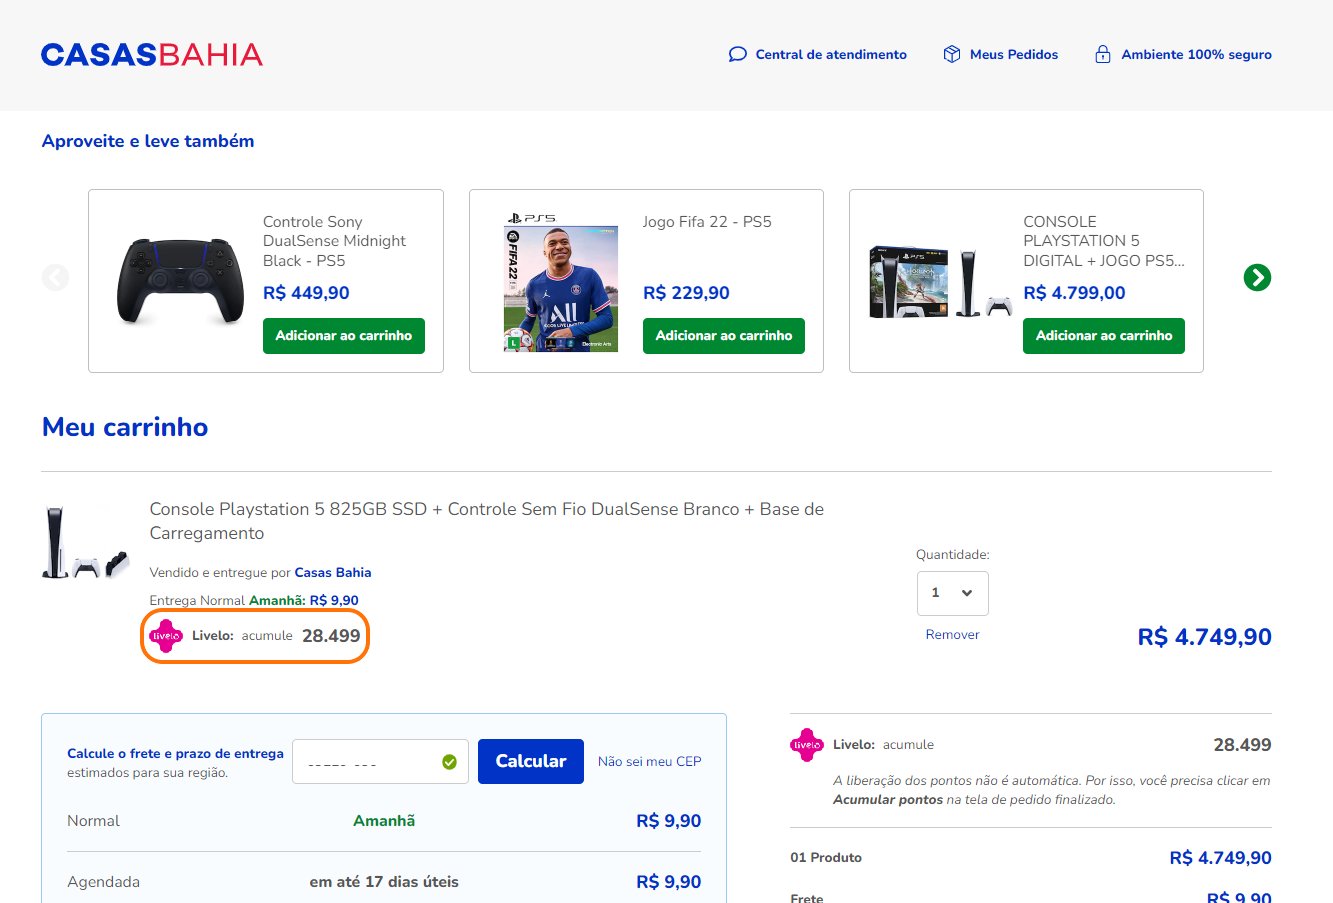Click the cart item price R$ 4.749,90
Screen dimensions: 1333x903
[x=1205, y=637]
